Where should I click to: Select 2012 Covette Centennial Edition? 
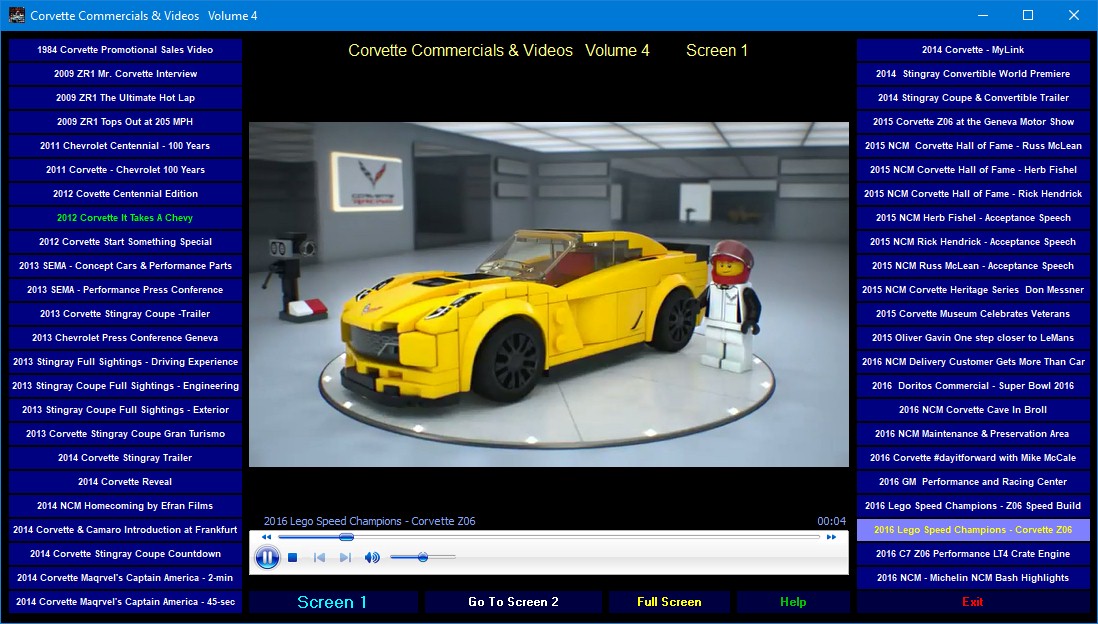[125, 194]
